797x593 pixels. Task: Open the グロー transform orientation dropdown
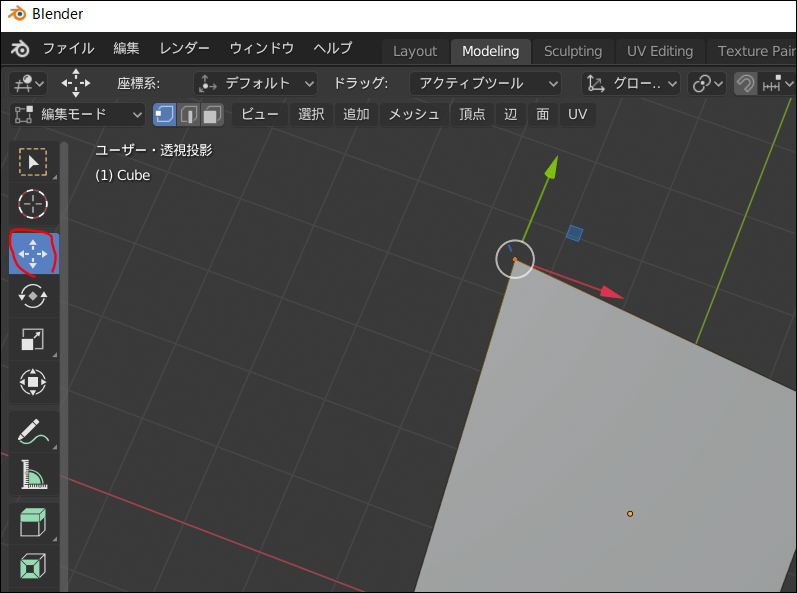pyautogui.click(x=631, y=83)
